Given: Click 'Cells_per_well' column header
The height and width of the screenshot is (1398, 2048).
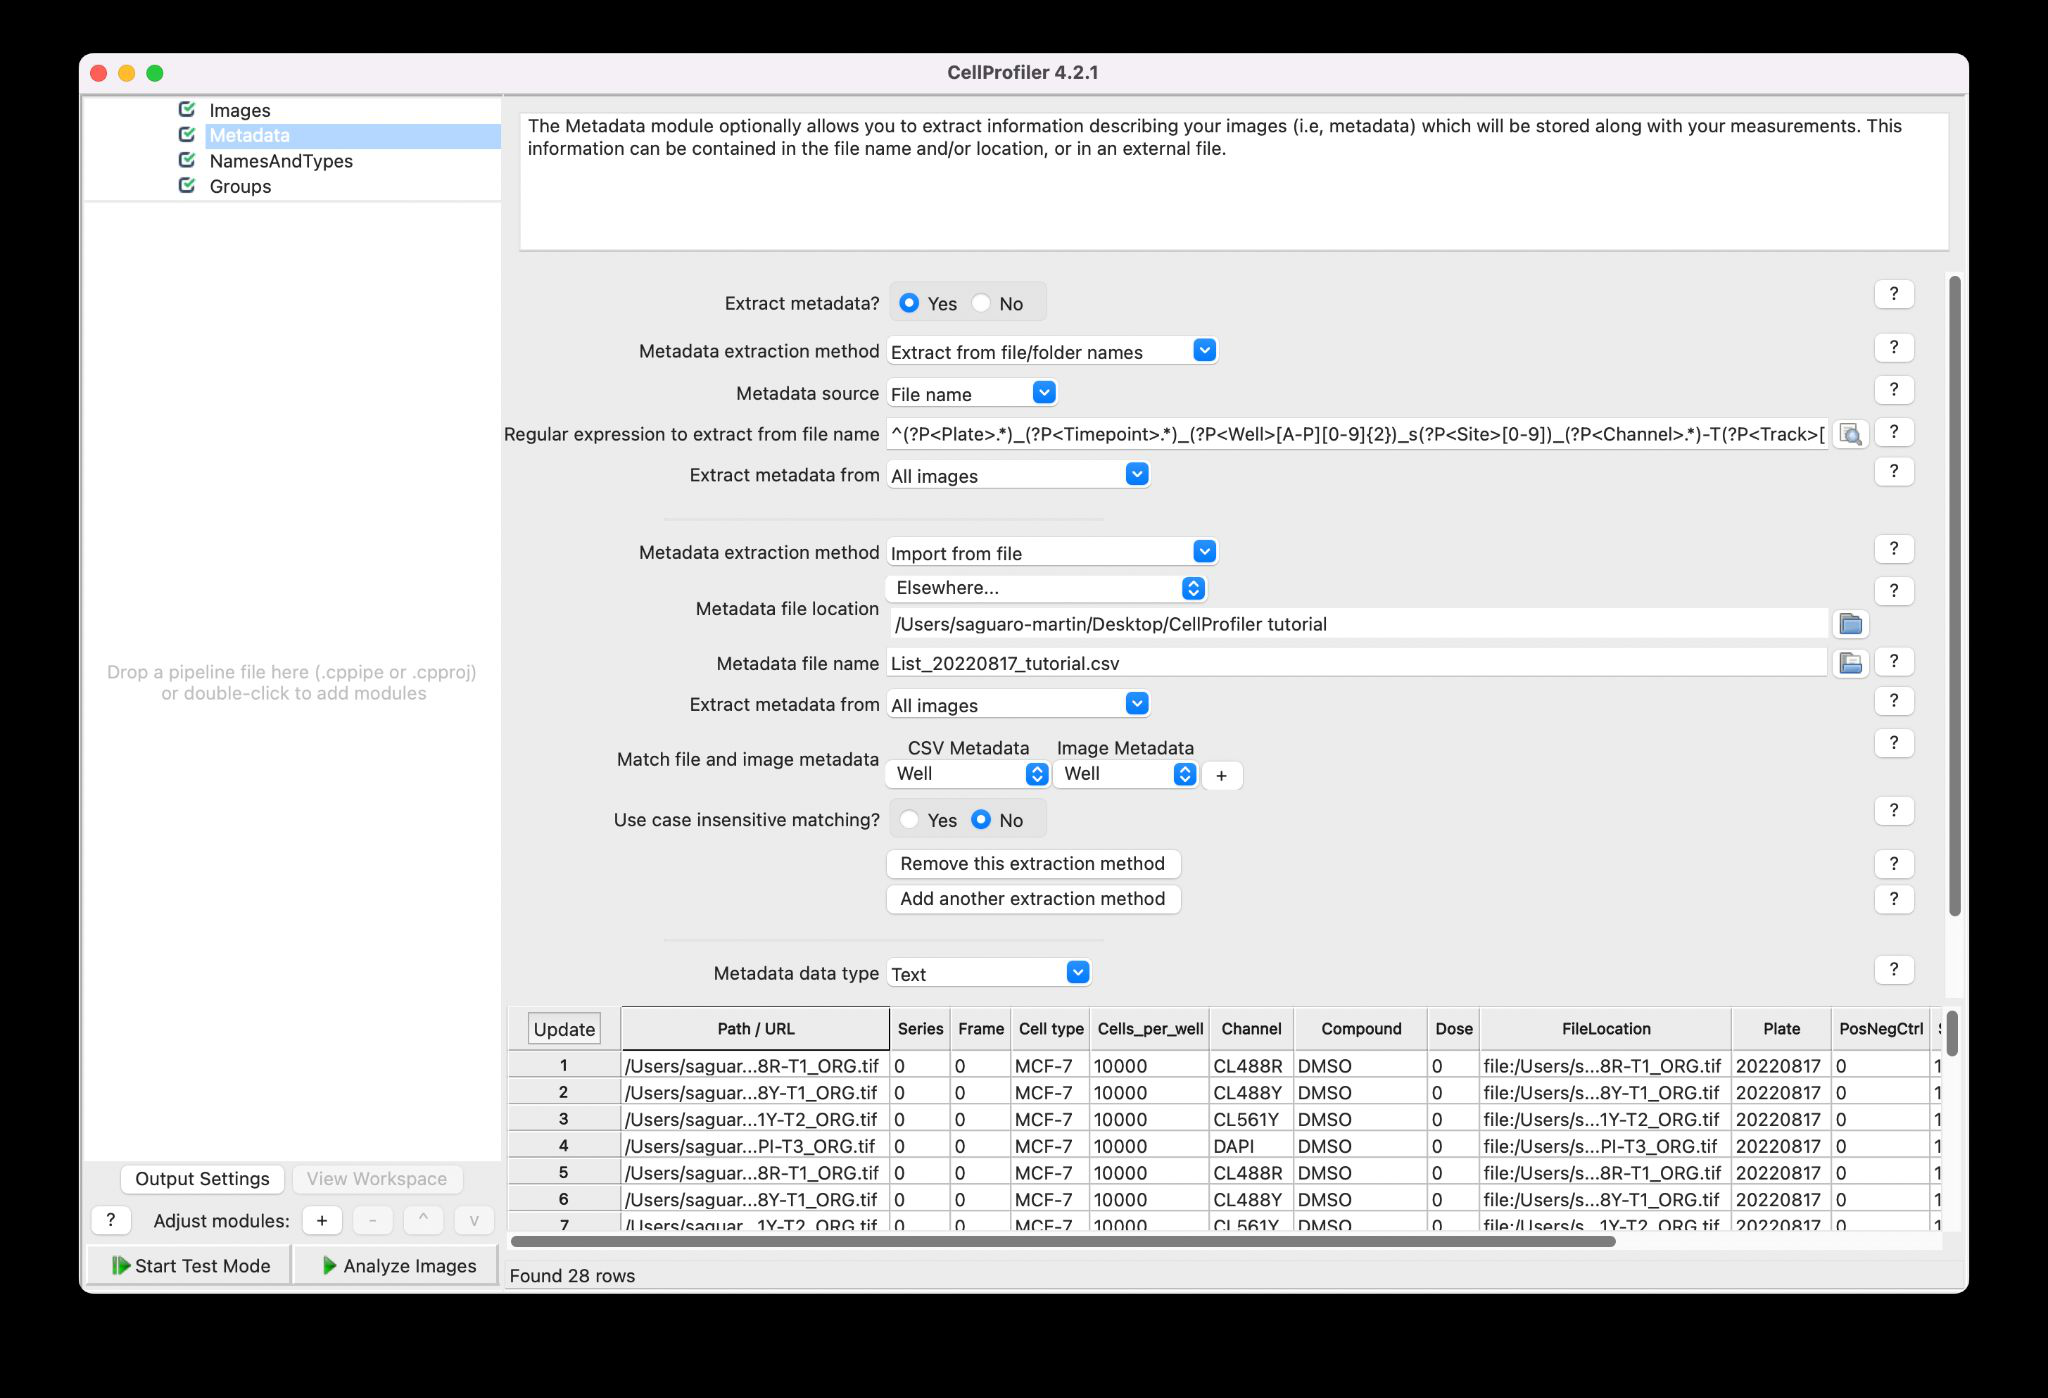Looking at the screenshot, I should [1150, 1029].
